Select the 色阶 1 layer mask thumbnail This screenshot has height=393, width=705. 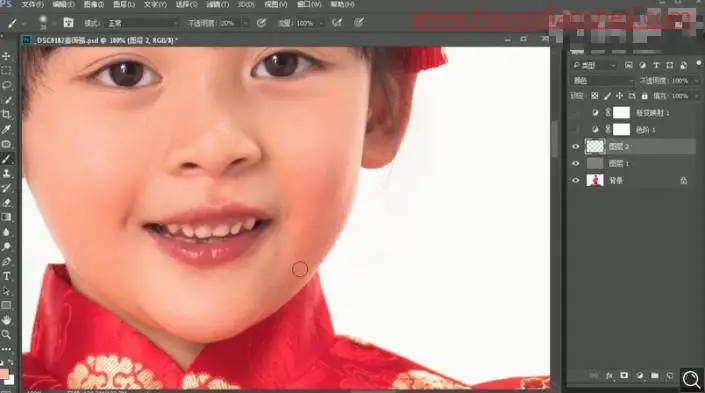pos(621,130)
